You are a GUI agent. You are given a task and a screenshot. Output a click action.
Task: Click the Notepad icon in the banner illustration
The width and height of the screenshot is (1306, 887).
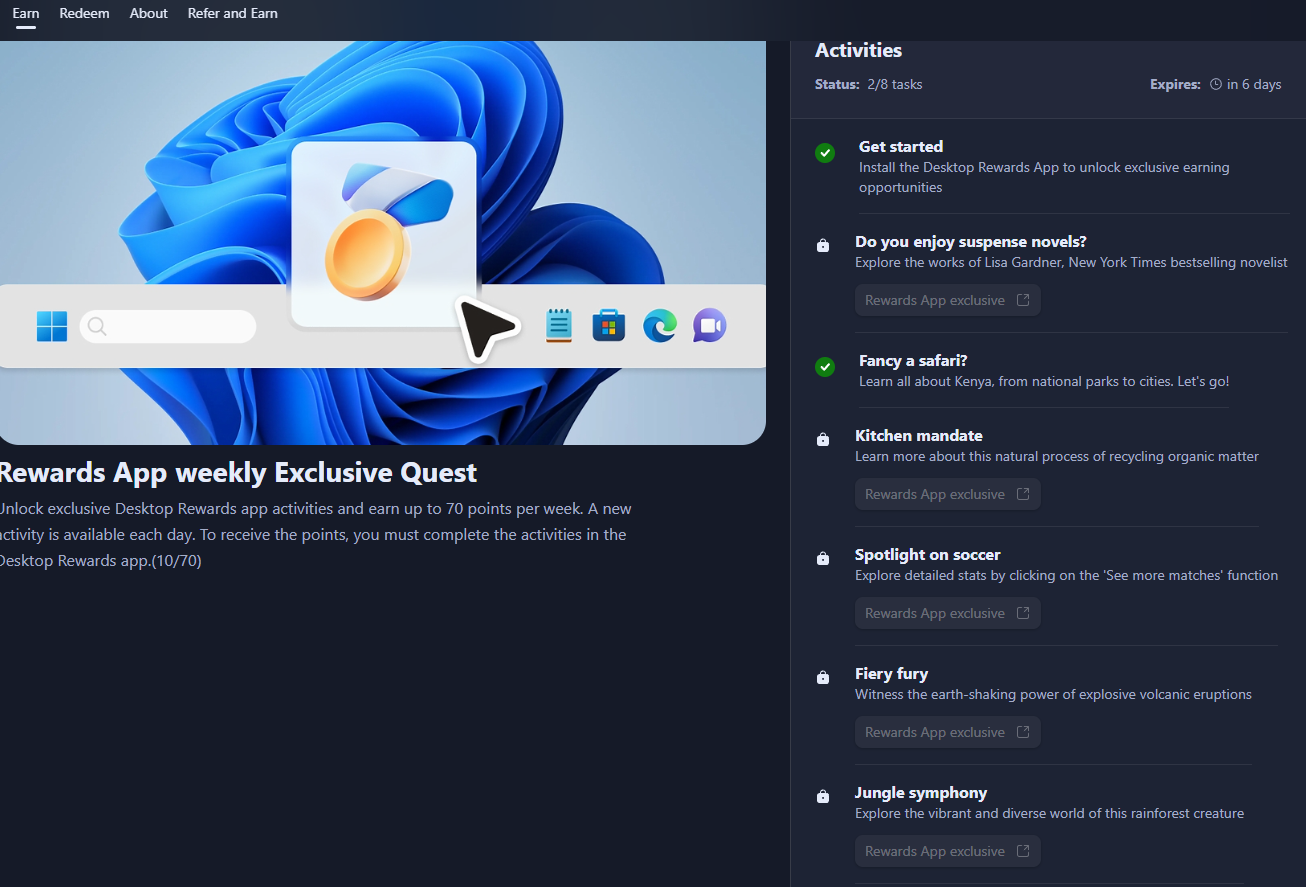point(559,325)
